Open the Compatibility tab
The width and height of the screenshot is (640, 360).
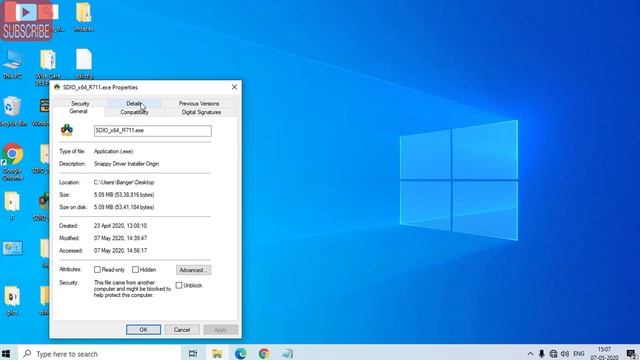tap(134, 112)
